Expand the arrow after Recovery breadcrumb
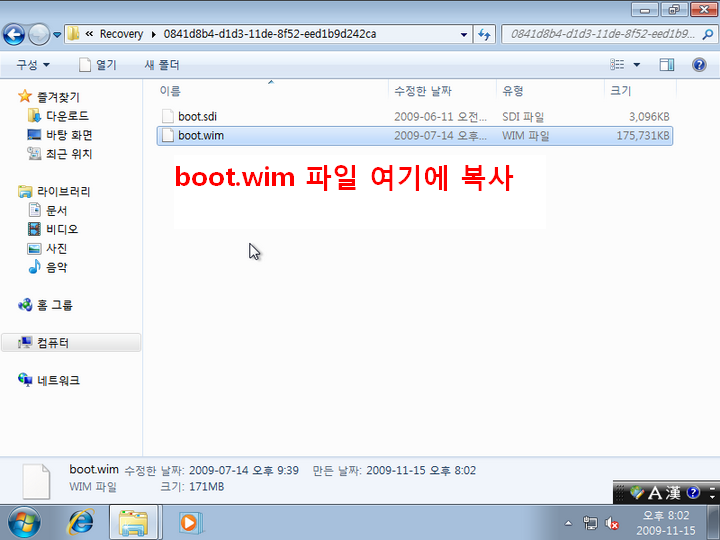Image resolution: width=720 pixels, height=540 pixels. coord(153,34)
